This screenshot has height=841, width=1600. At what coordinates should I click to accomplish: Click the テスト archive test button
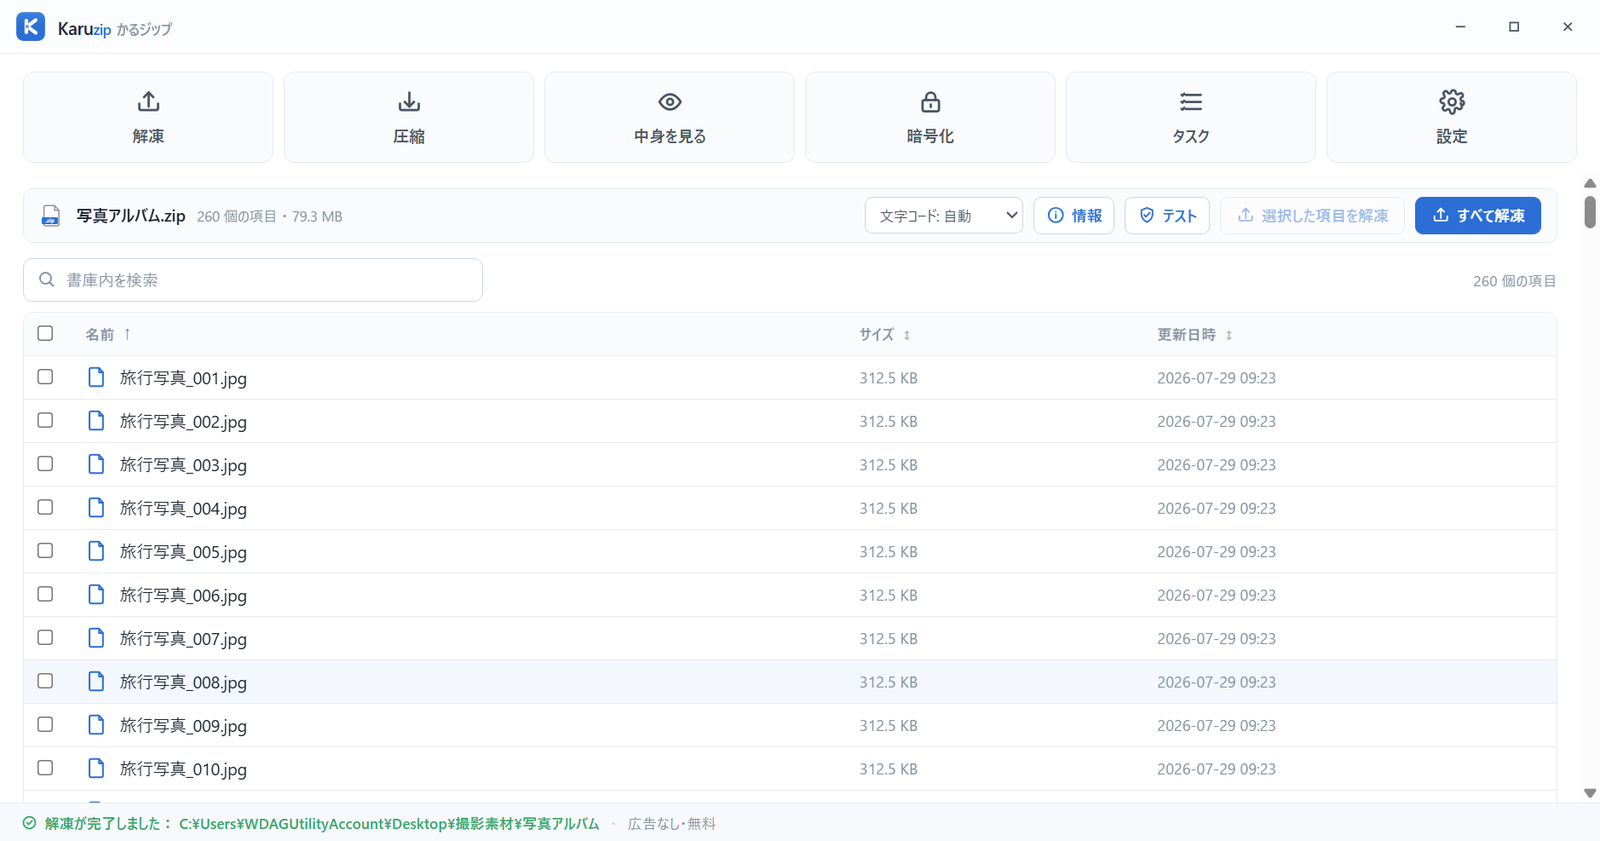[1167, 216]
